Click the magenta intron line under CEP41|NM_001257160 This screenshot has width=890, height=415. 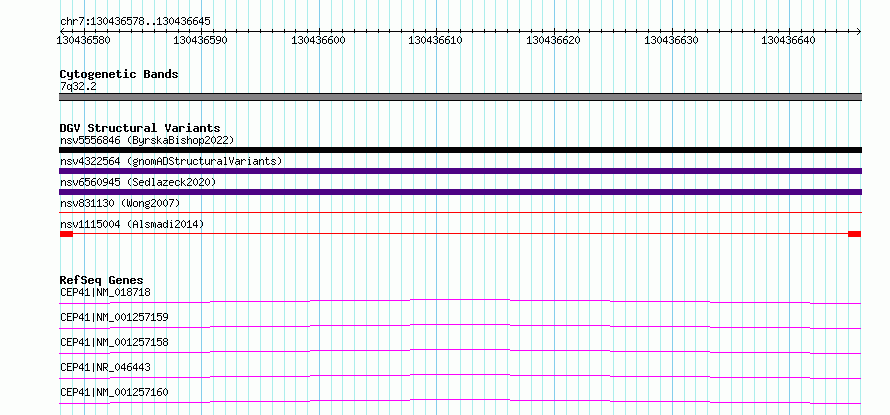point(460,401)
